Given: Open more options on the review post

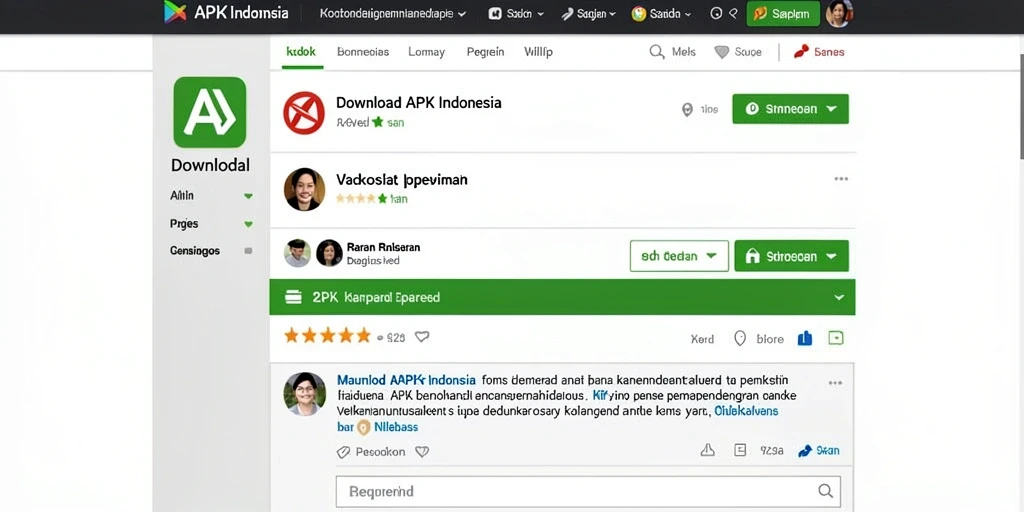Looking at the screenshot, I should 835,383.
